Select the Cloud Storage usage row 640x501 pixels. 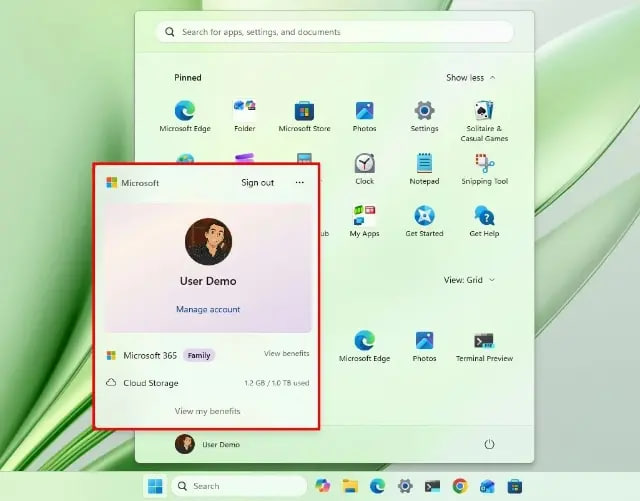tap(207, 383)
